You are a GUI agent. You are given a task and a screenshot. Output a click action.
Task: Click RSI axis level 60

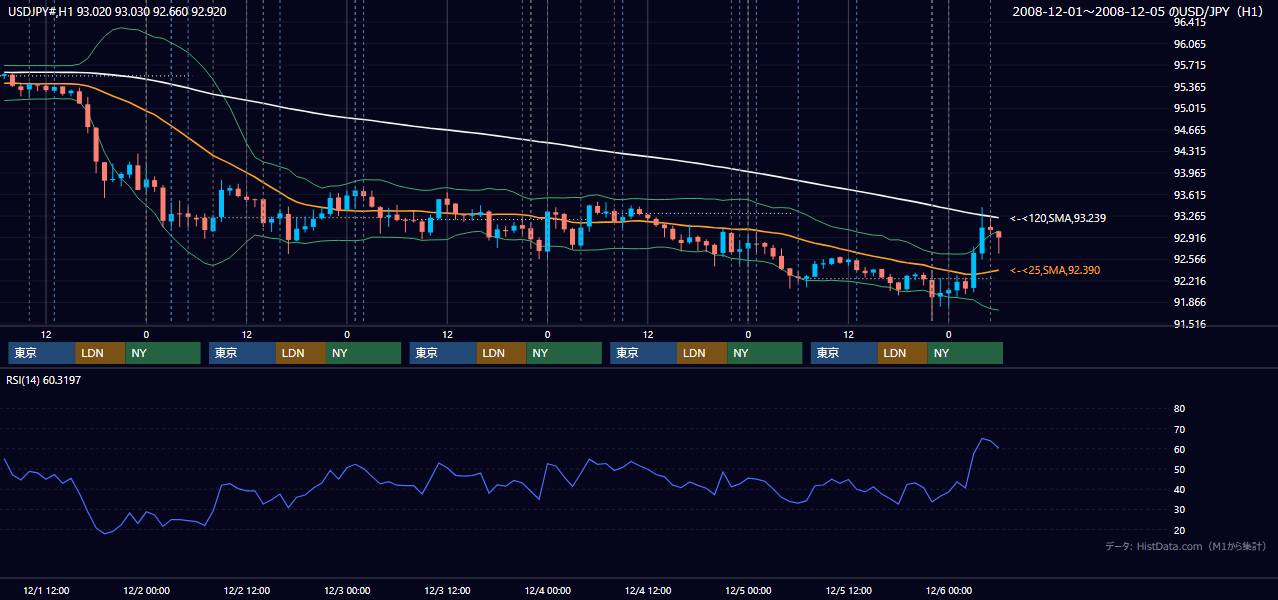coord(1179,449)
